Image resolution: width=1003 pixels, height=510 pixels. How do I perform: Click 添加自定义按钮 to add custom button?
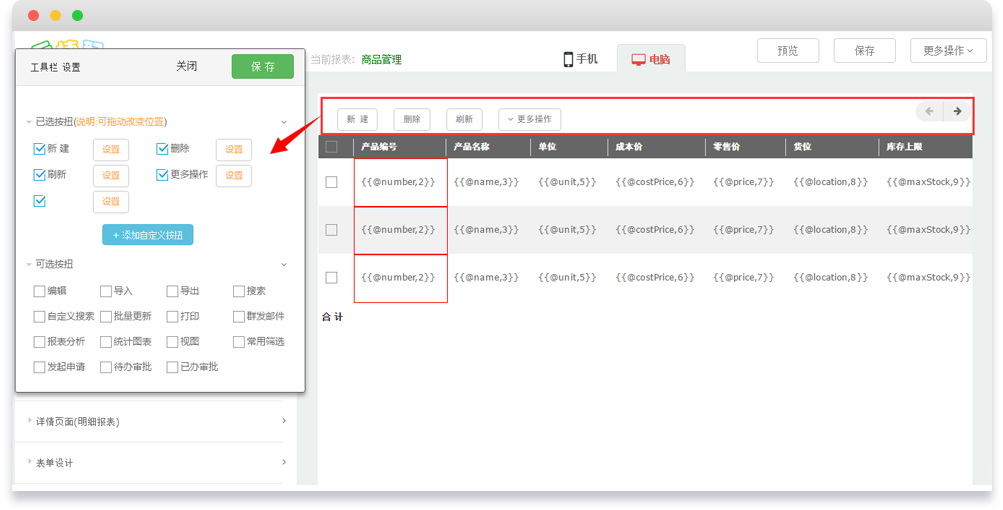click(x=148, y=235)
